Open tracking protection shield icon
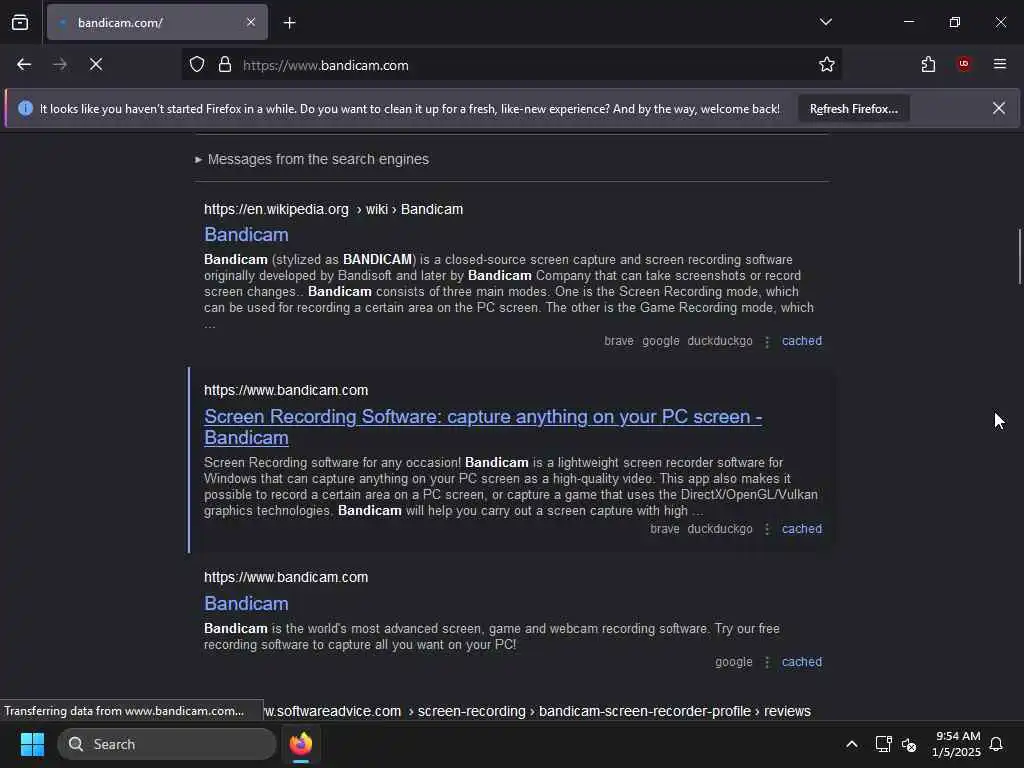 [x=197, y=64]
